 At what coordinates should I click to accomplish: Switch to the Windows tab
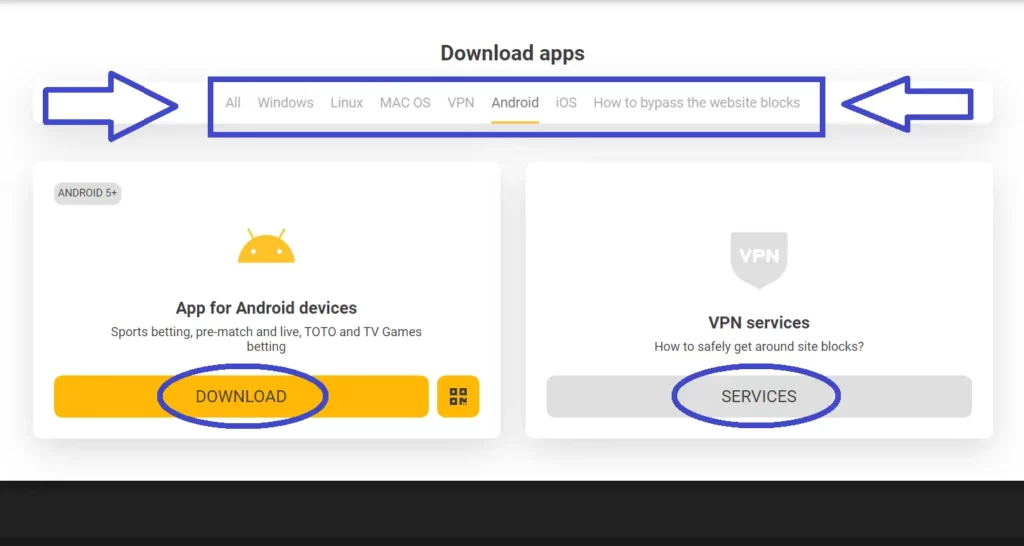click(285, 102)
